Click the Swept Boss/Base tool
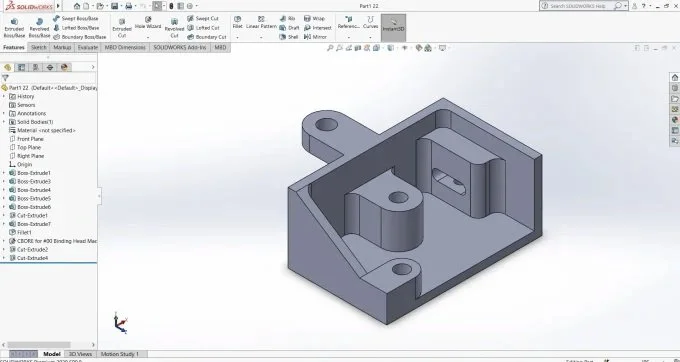Screen dimensions: 680x362 76,19
